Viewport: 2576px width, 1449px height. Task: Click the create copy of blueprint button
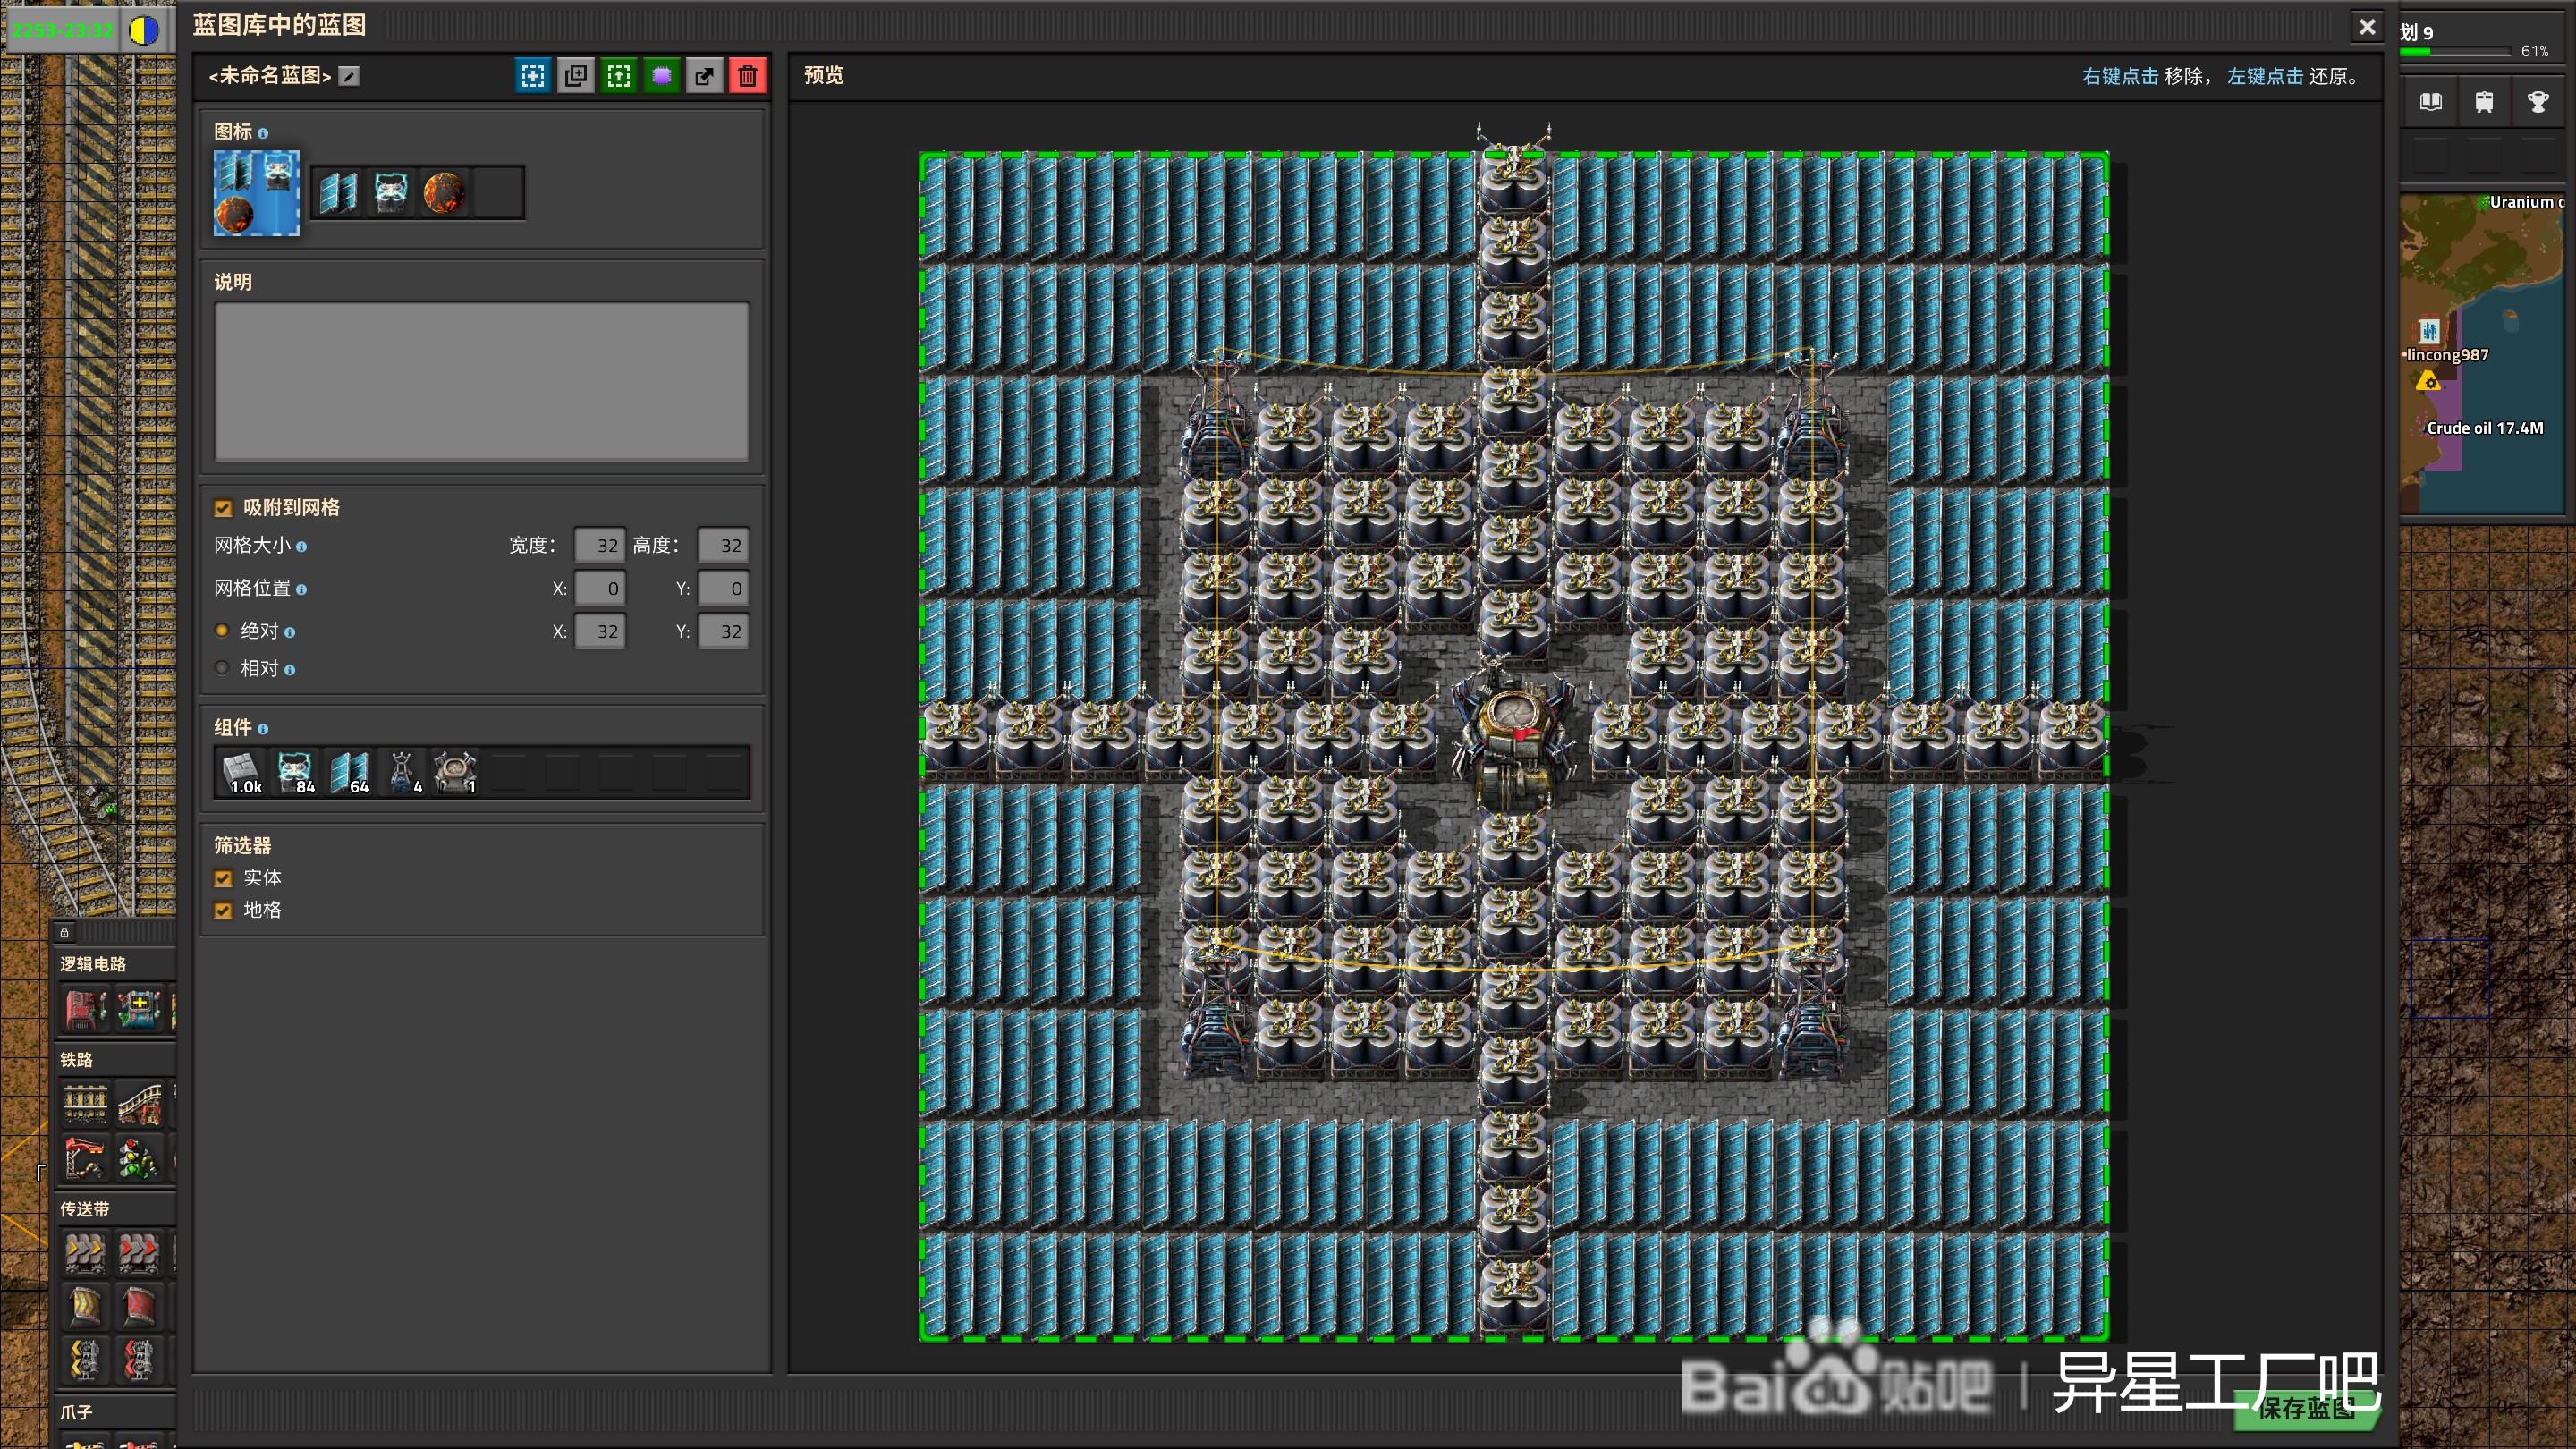tap(576, 76)
